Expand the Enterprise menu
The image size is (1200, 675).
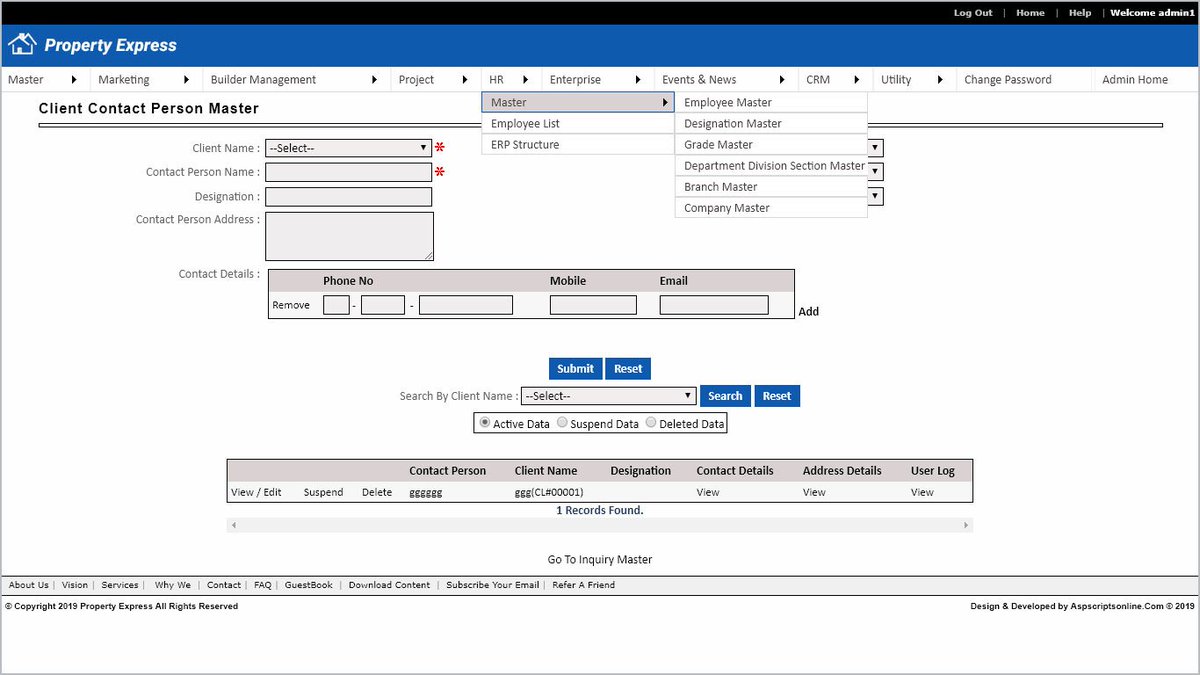click(597, 79)
